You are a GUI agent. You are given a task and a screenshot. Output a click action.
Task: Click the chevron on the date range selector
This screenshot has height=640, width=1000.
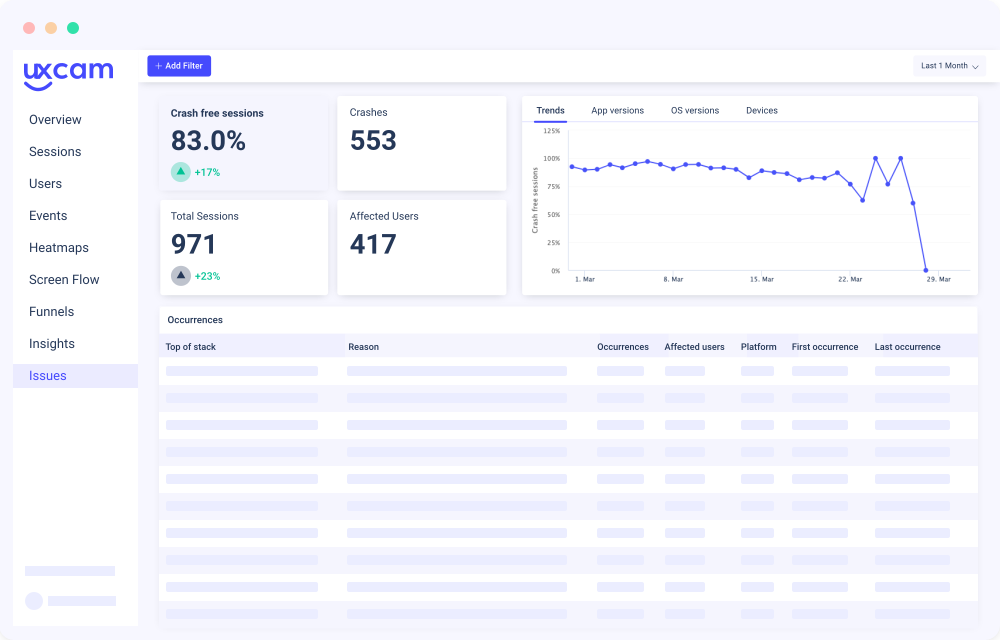975,65
